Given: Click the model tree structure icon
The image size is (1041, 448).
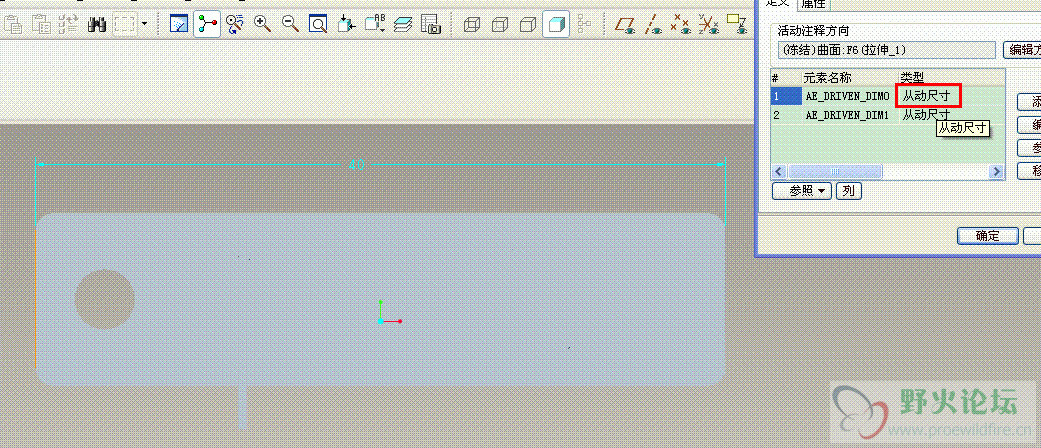Looking at the screenshot, I should click(x=584, y=25).
